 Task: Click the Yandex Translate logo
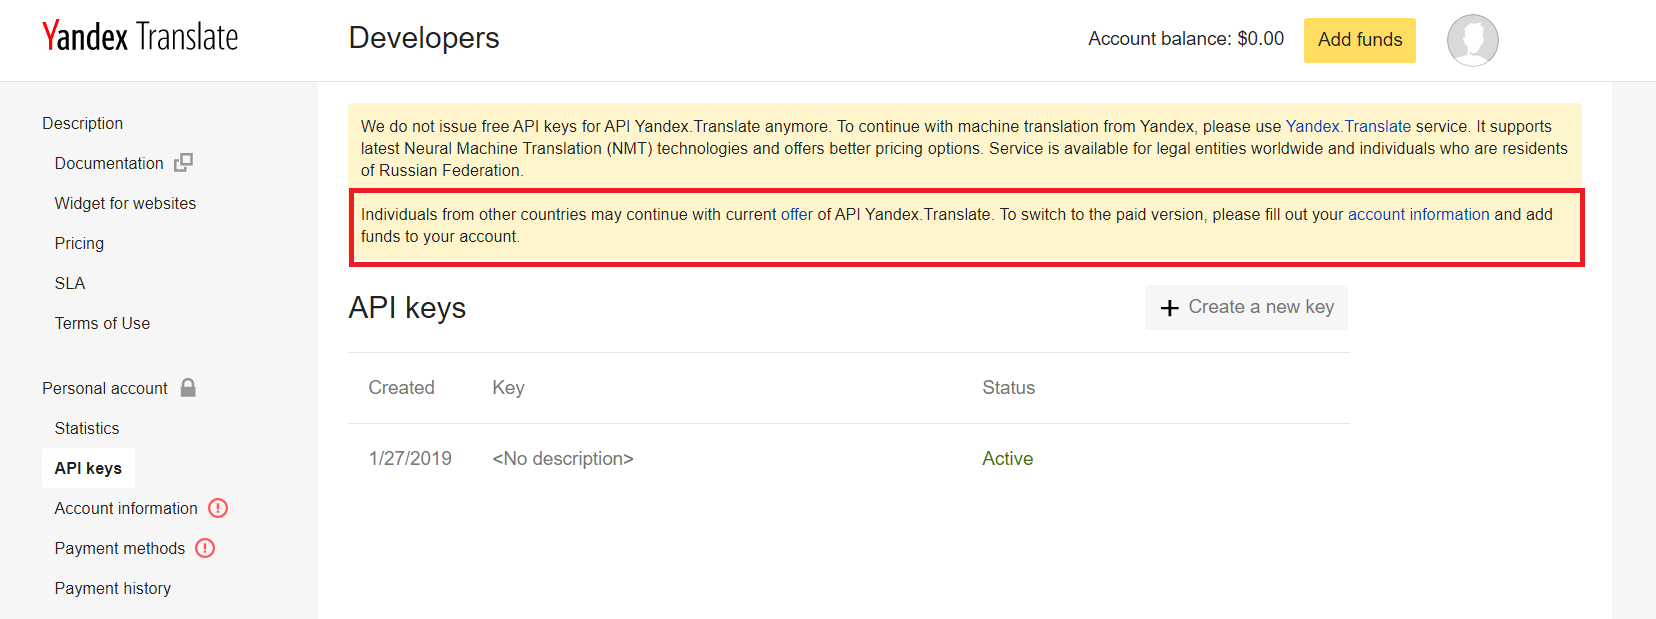tap(140, 37)
